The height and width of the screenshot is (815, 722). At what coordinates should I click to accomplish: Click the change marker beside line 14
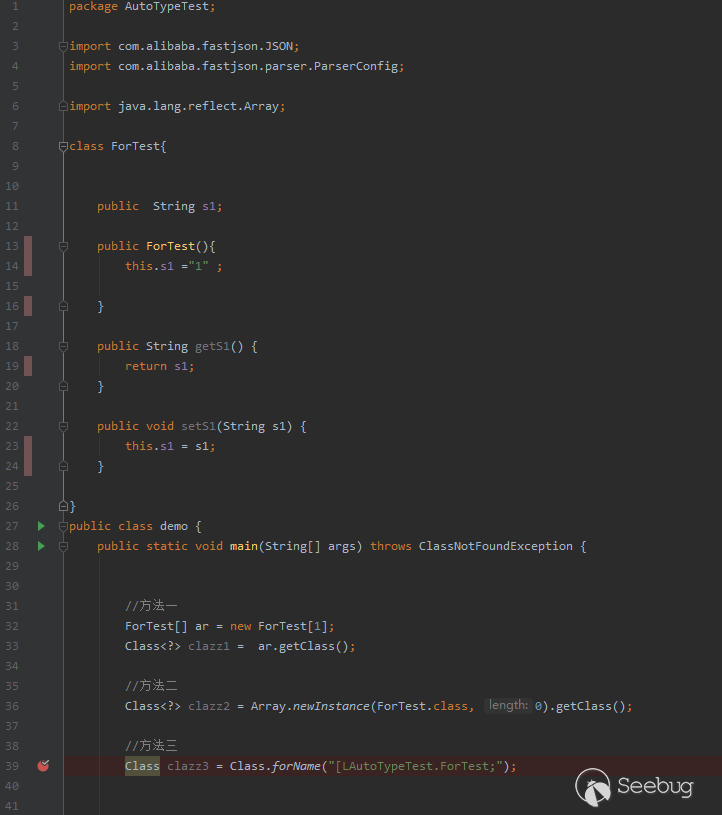click(28, 266)
